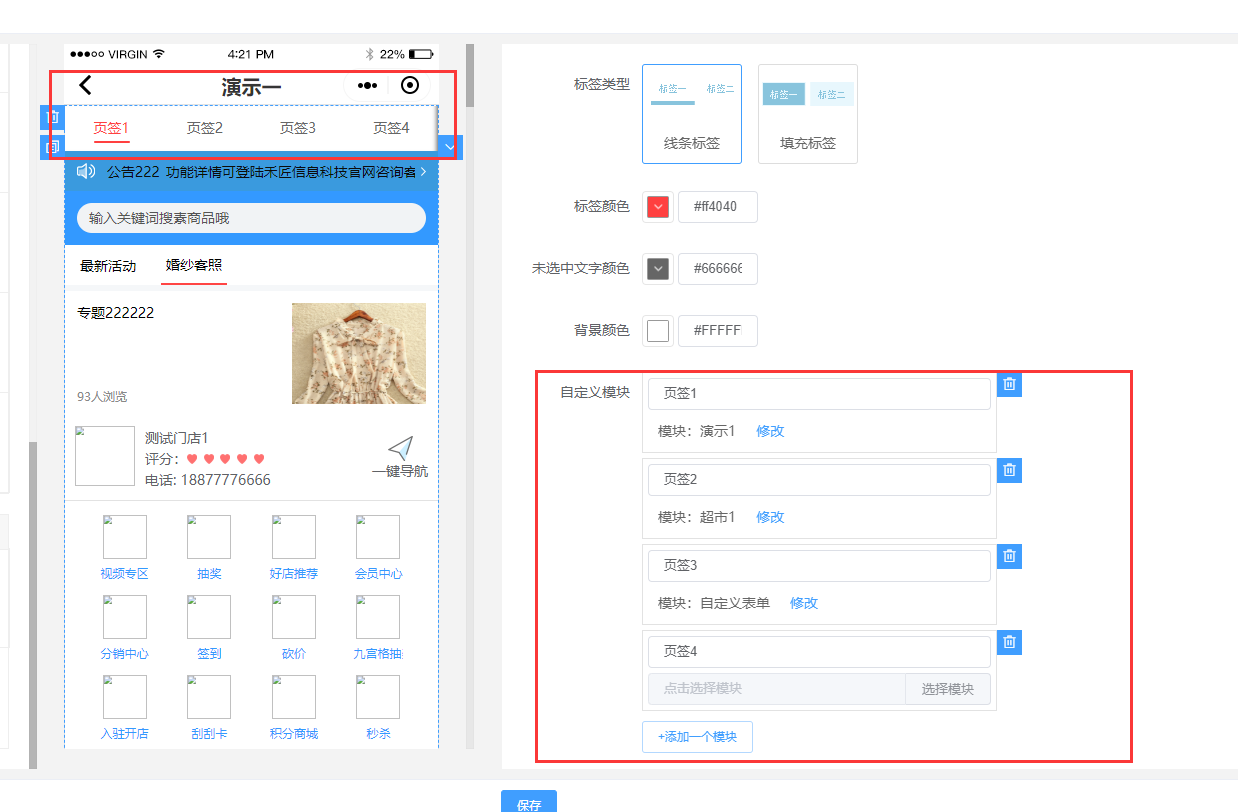Click the blue down-chevron at preview's right edge

click(450, 148)
